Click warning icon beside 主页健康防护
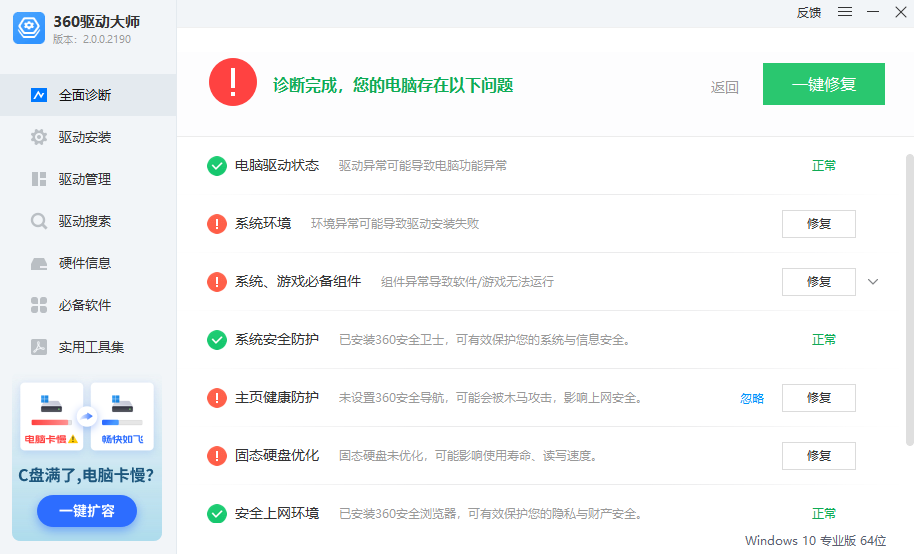 coord(217,398)
